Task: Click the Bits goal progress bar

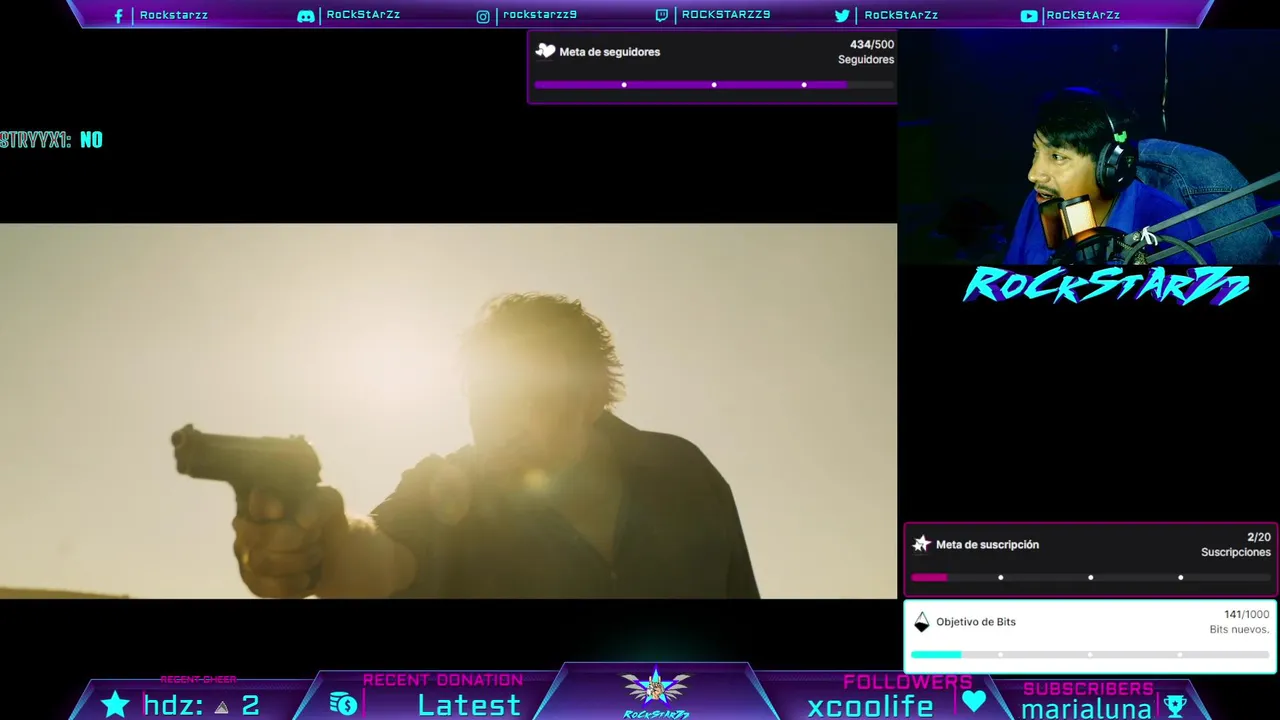Action: pos(1090,654)
